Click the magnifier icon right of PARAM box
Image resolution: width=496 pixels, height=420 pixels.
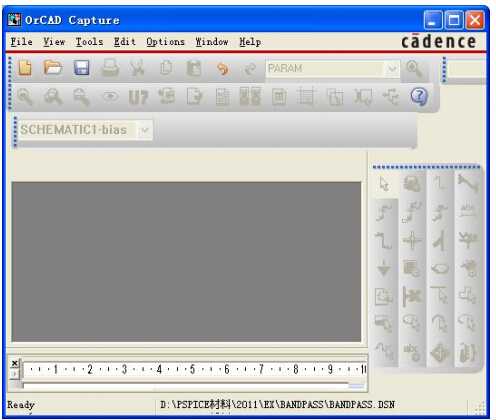[414, 69]
